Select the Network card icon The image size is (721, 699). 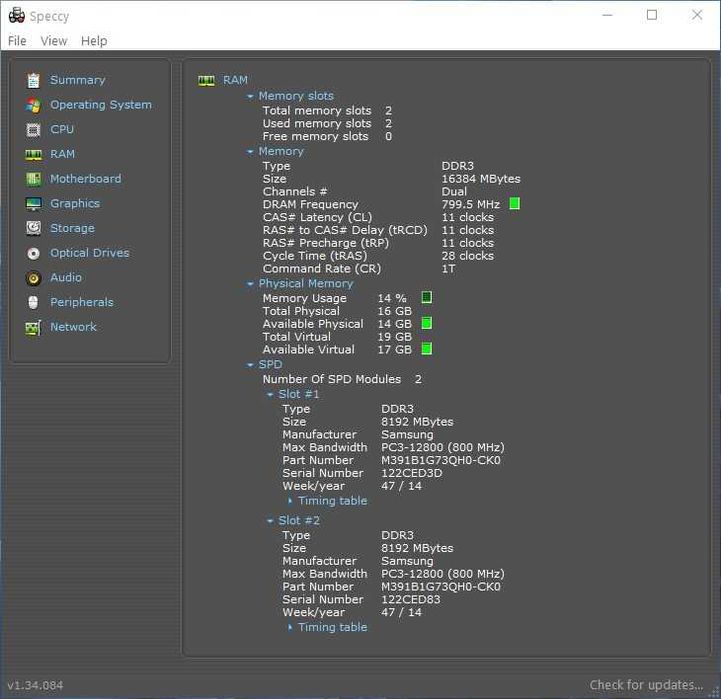33,328
